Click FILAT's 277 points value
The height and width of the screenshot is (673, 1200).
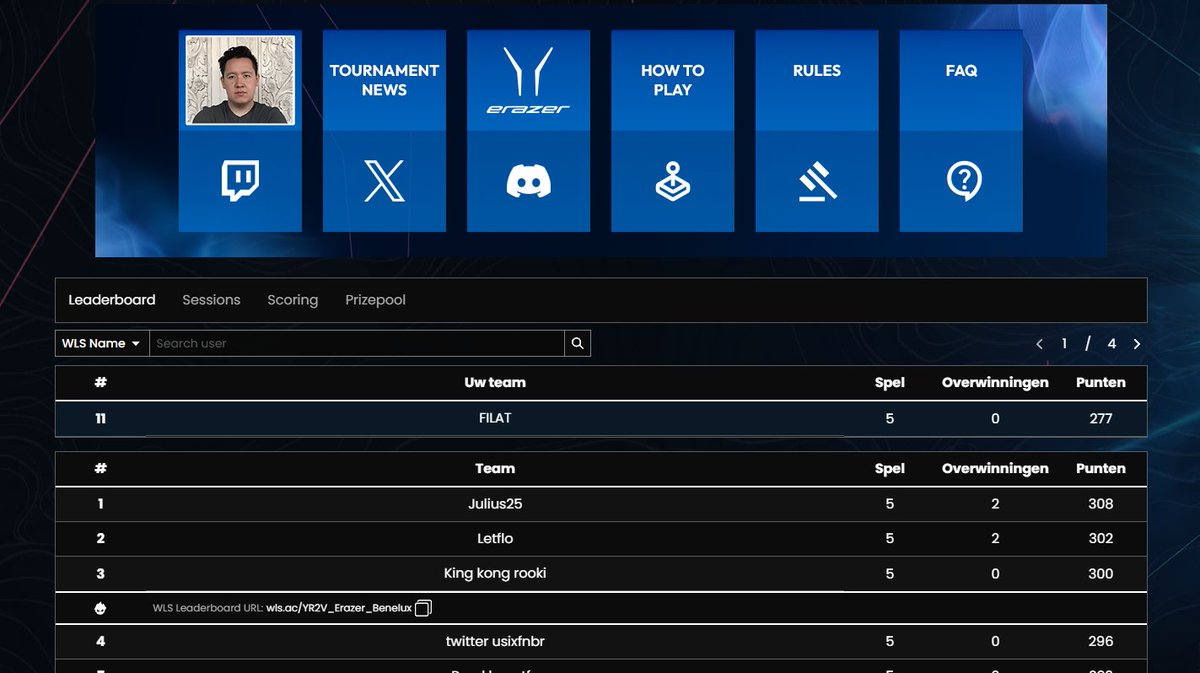click(x=1100, y=419)
